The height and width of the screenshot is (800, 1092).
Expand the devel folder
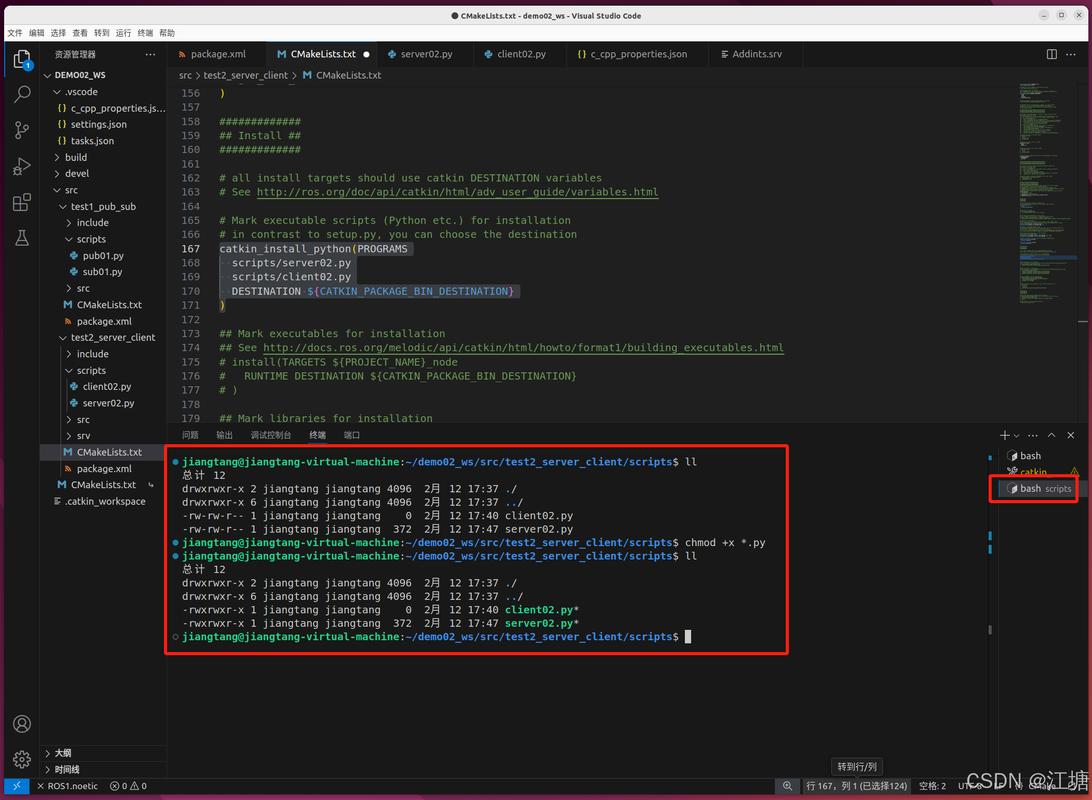click(103, 173)
